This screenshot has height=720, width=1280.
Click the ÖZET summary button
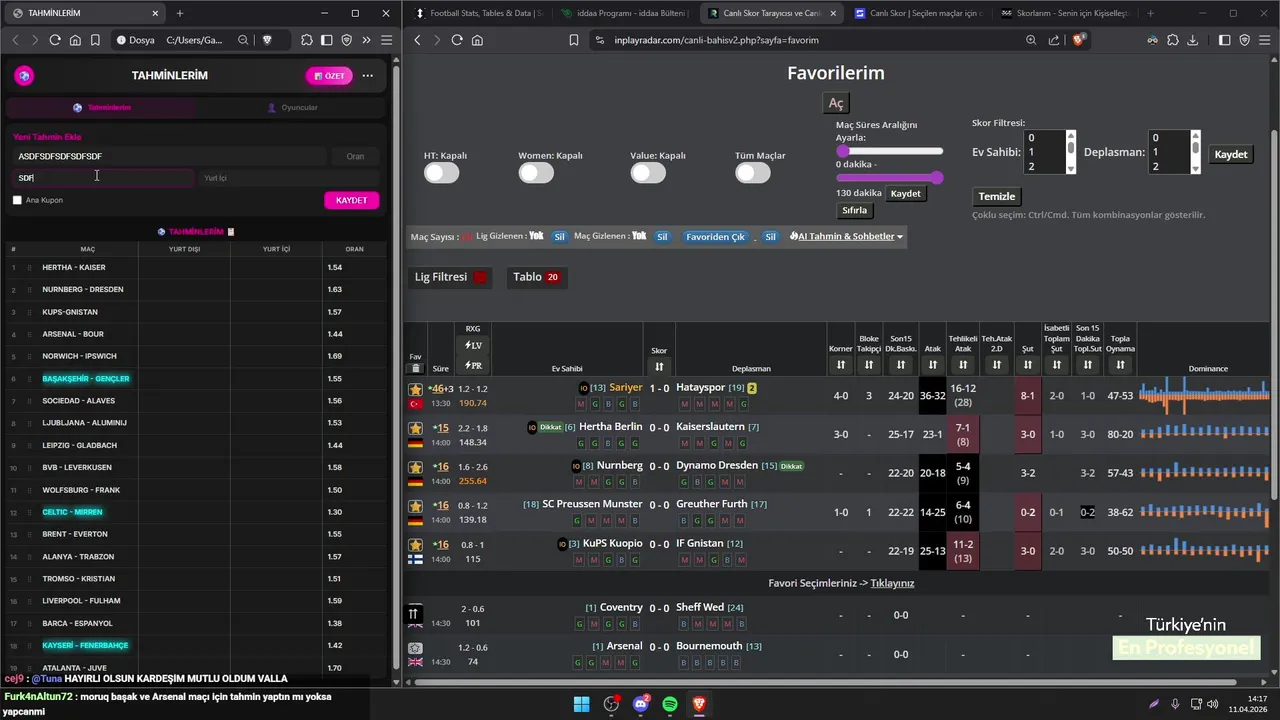point(329,76)
